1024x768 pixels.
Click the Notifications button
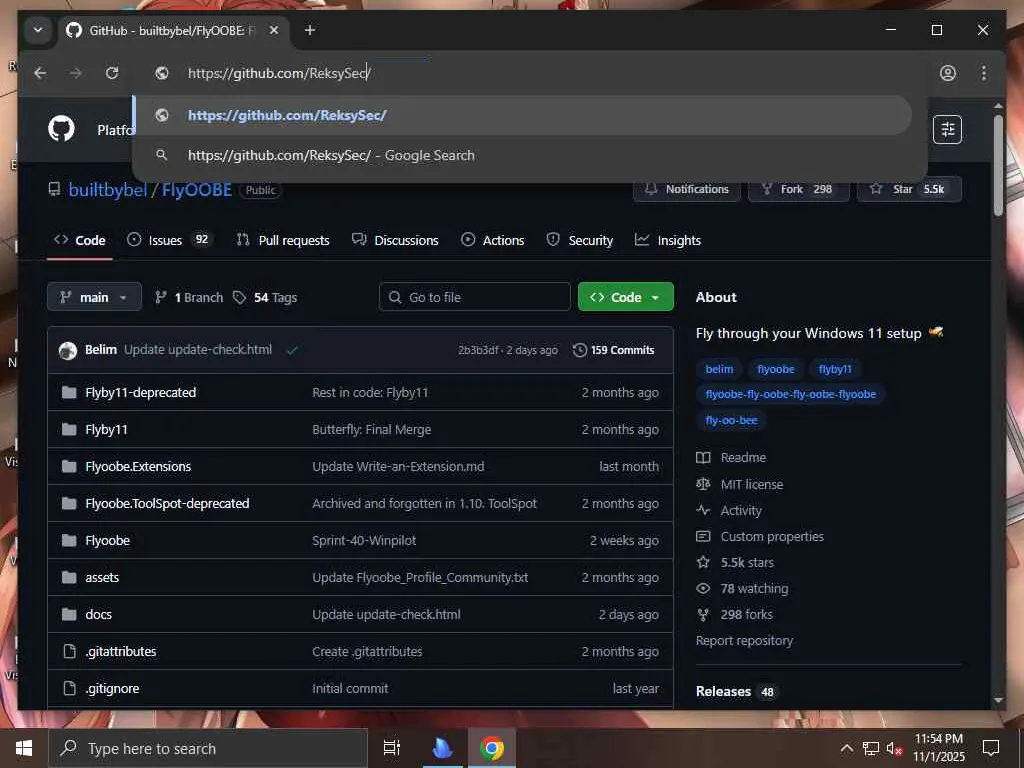[x=687, y=189]
